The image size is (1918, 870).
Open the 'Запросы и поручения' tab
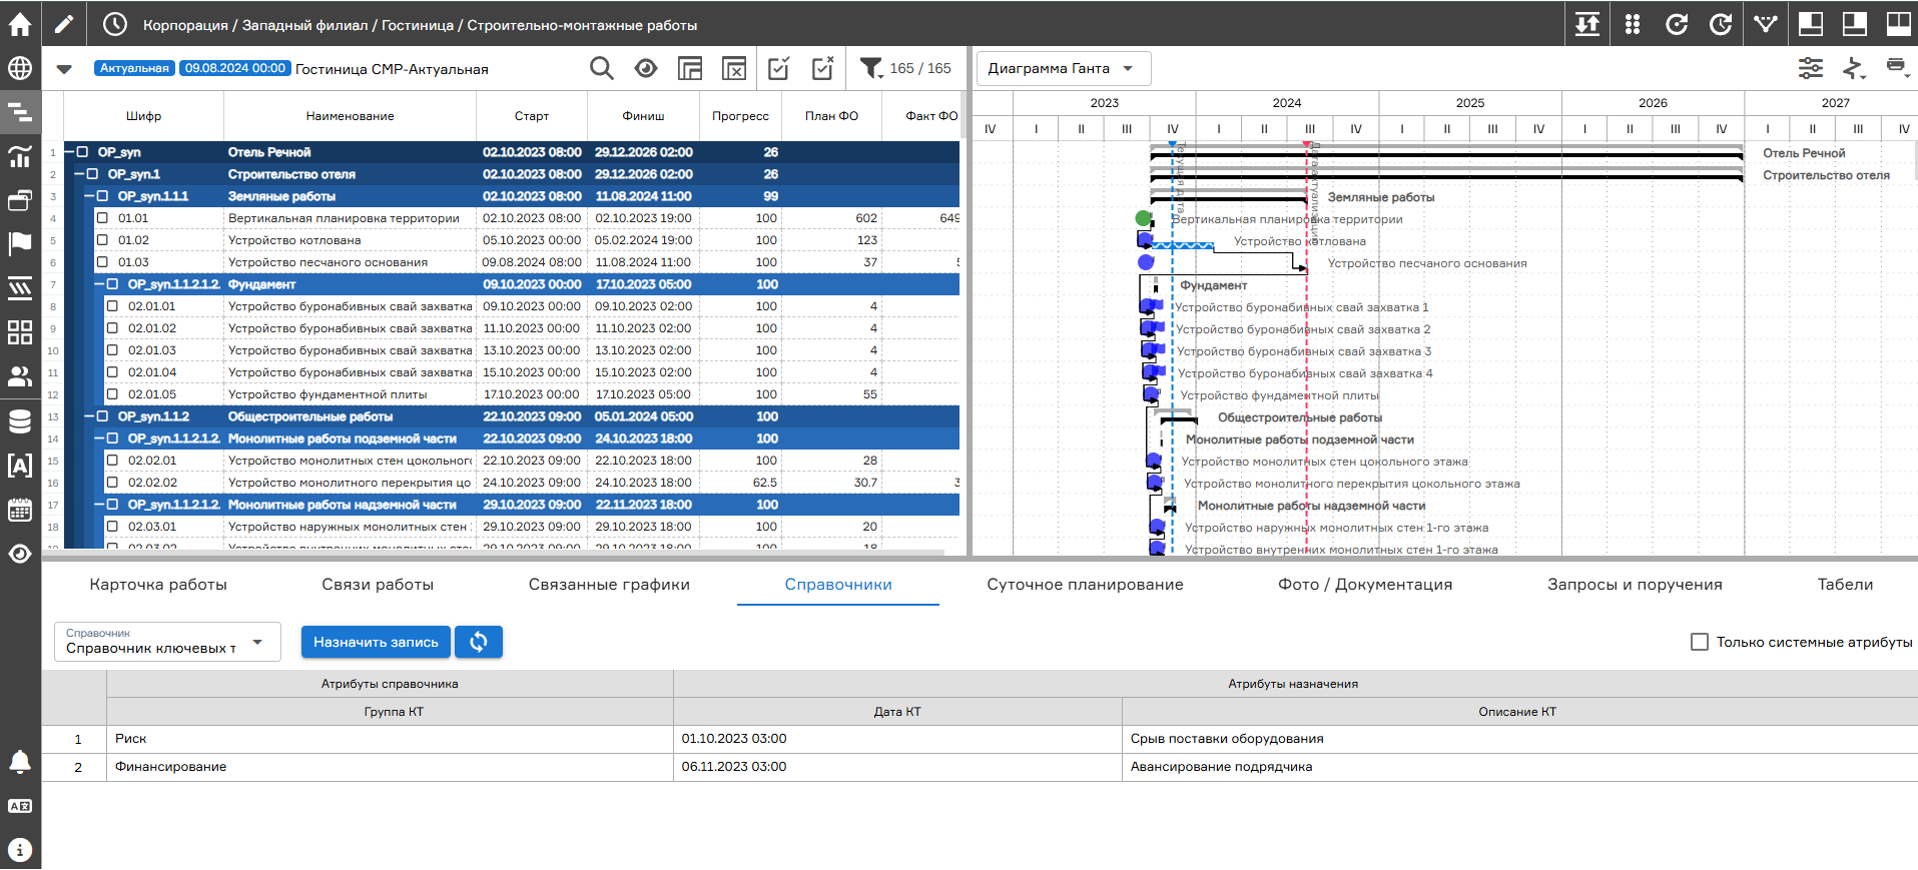(x=1635, y=584)
